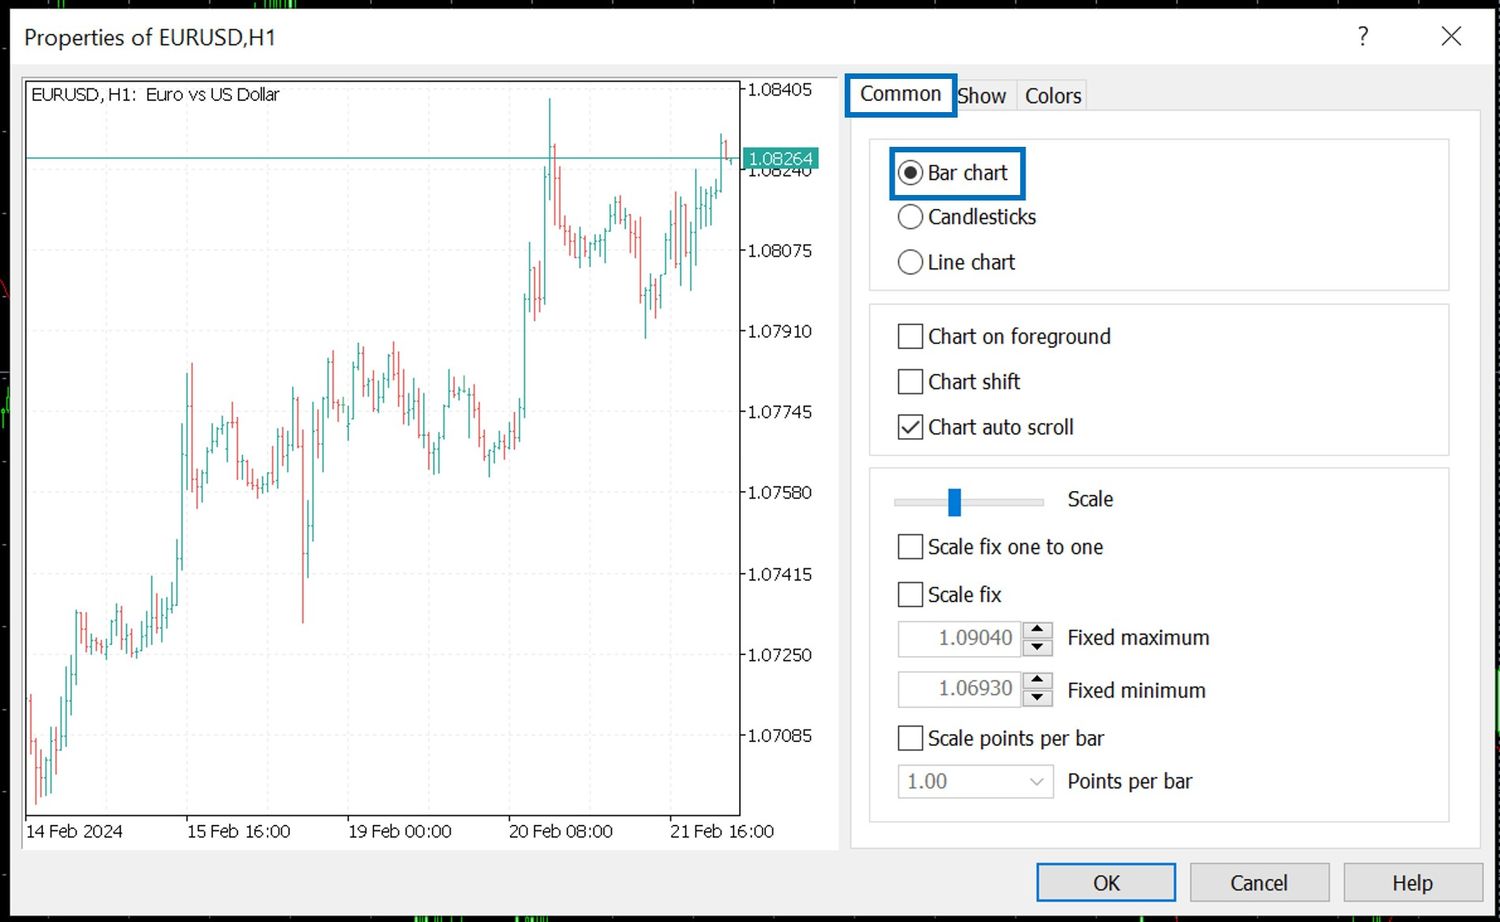Turn on Chart shift
1500x922 pixels.
[x=910, y=382]
